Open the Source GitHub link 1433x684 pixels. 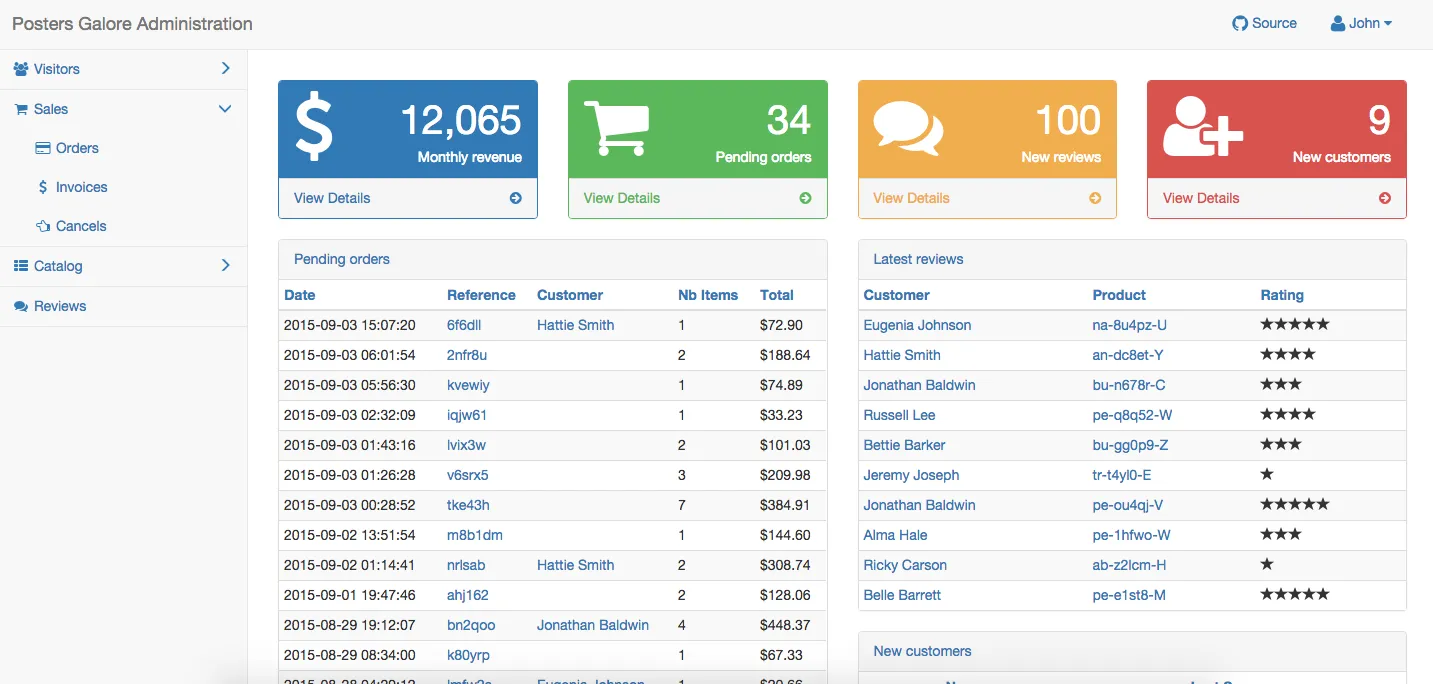tap(1265, 23)
